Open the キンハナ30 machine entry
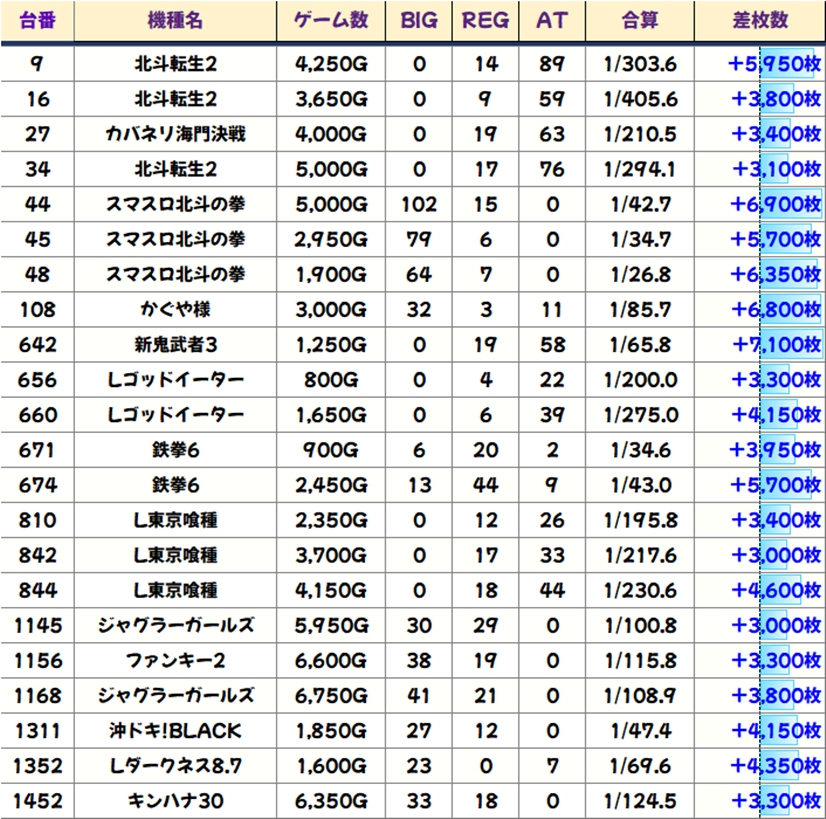826x819 pixels. pyautogui.click(x=175, y=800)
